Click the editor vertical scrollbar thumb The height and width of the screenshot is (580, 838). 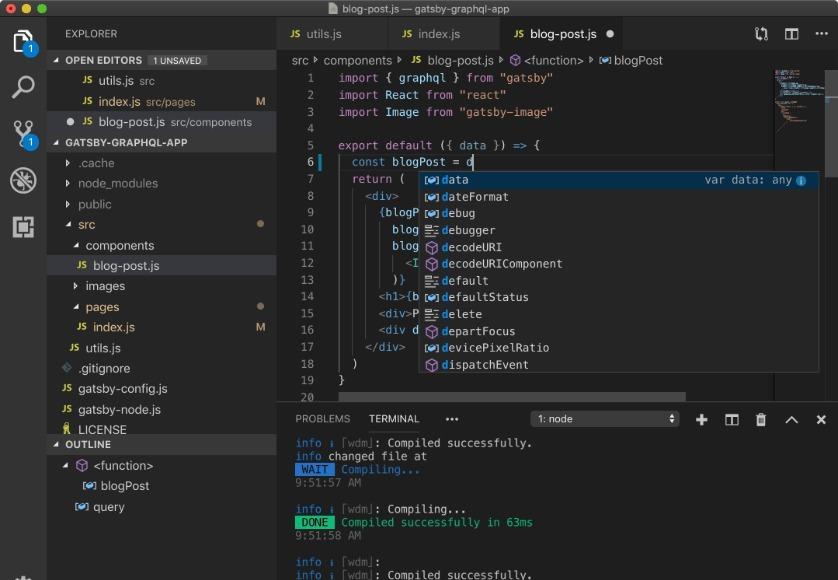(832, 123)
